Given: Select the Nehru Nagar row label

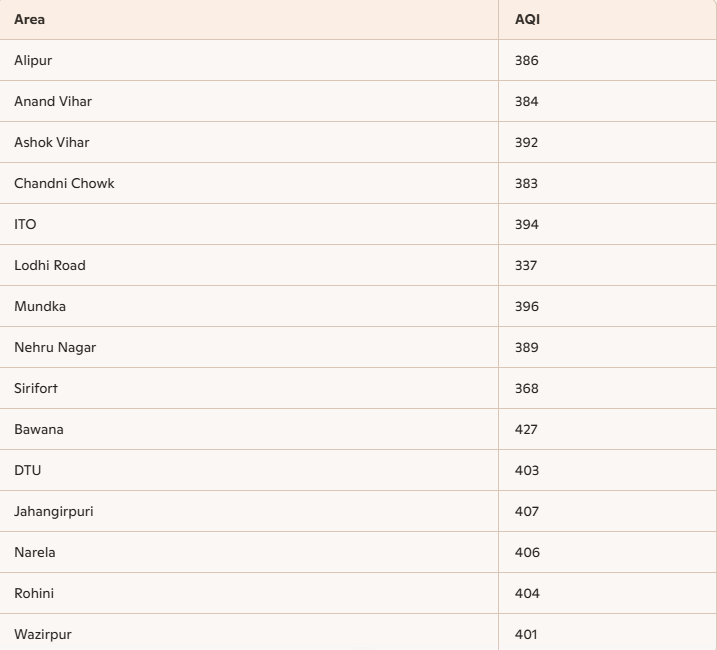Looking at the screenshot, I should (55, 348).
